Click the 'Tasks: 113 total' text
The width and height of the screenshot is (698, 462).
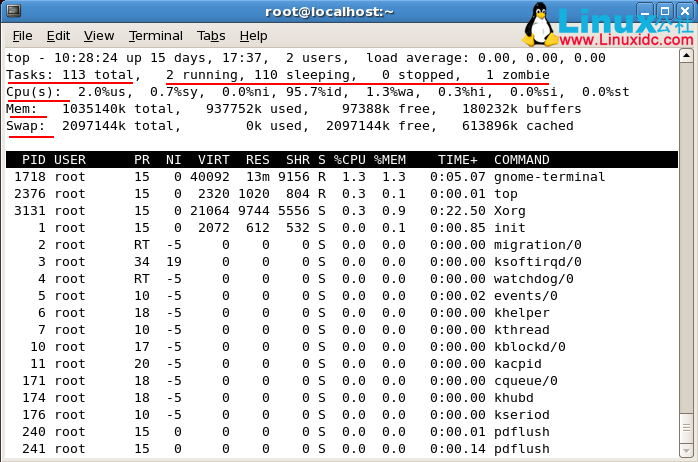[x=69, y=75]
